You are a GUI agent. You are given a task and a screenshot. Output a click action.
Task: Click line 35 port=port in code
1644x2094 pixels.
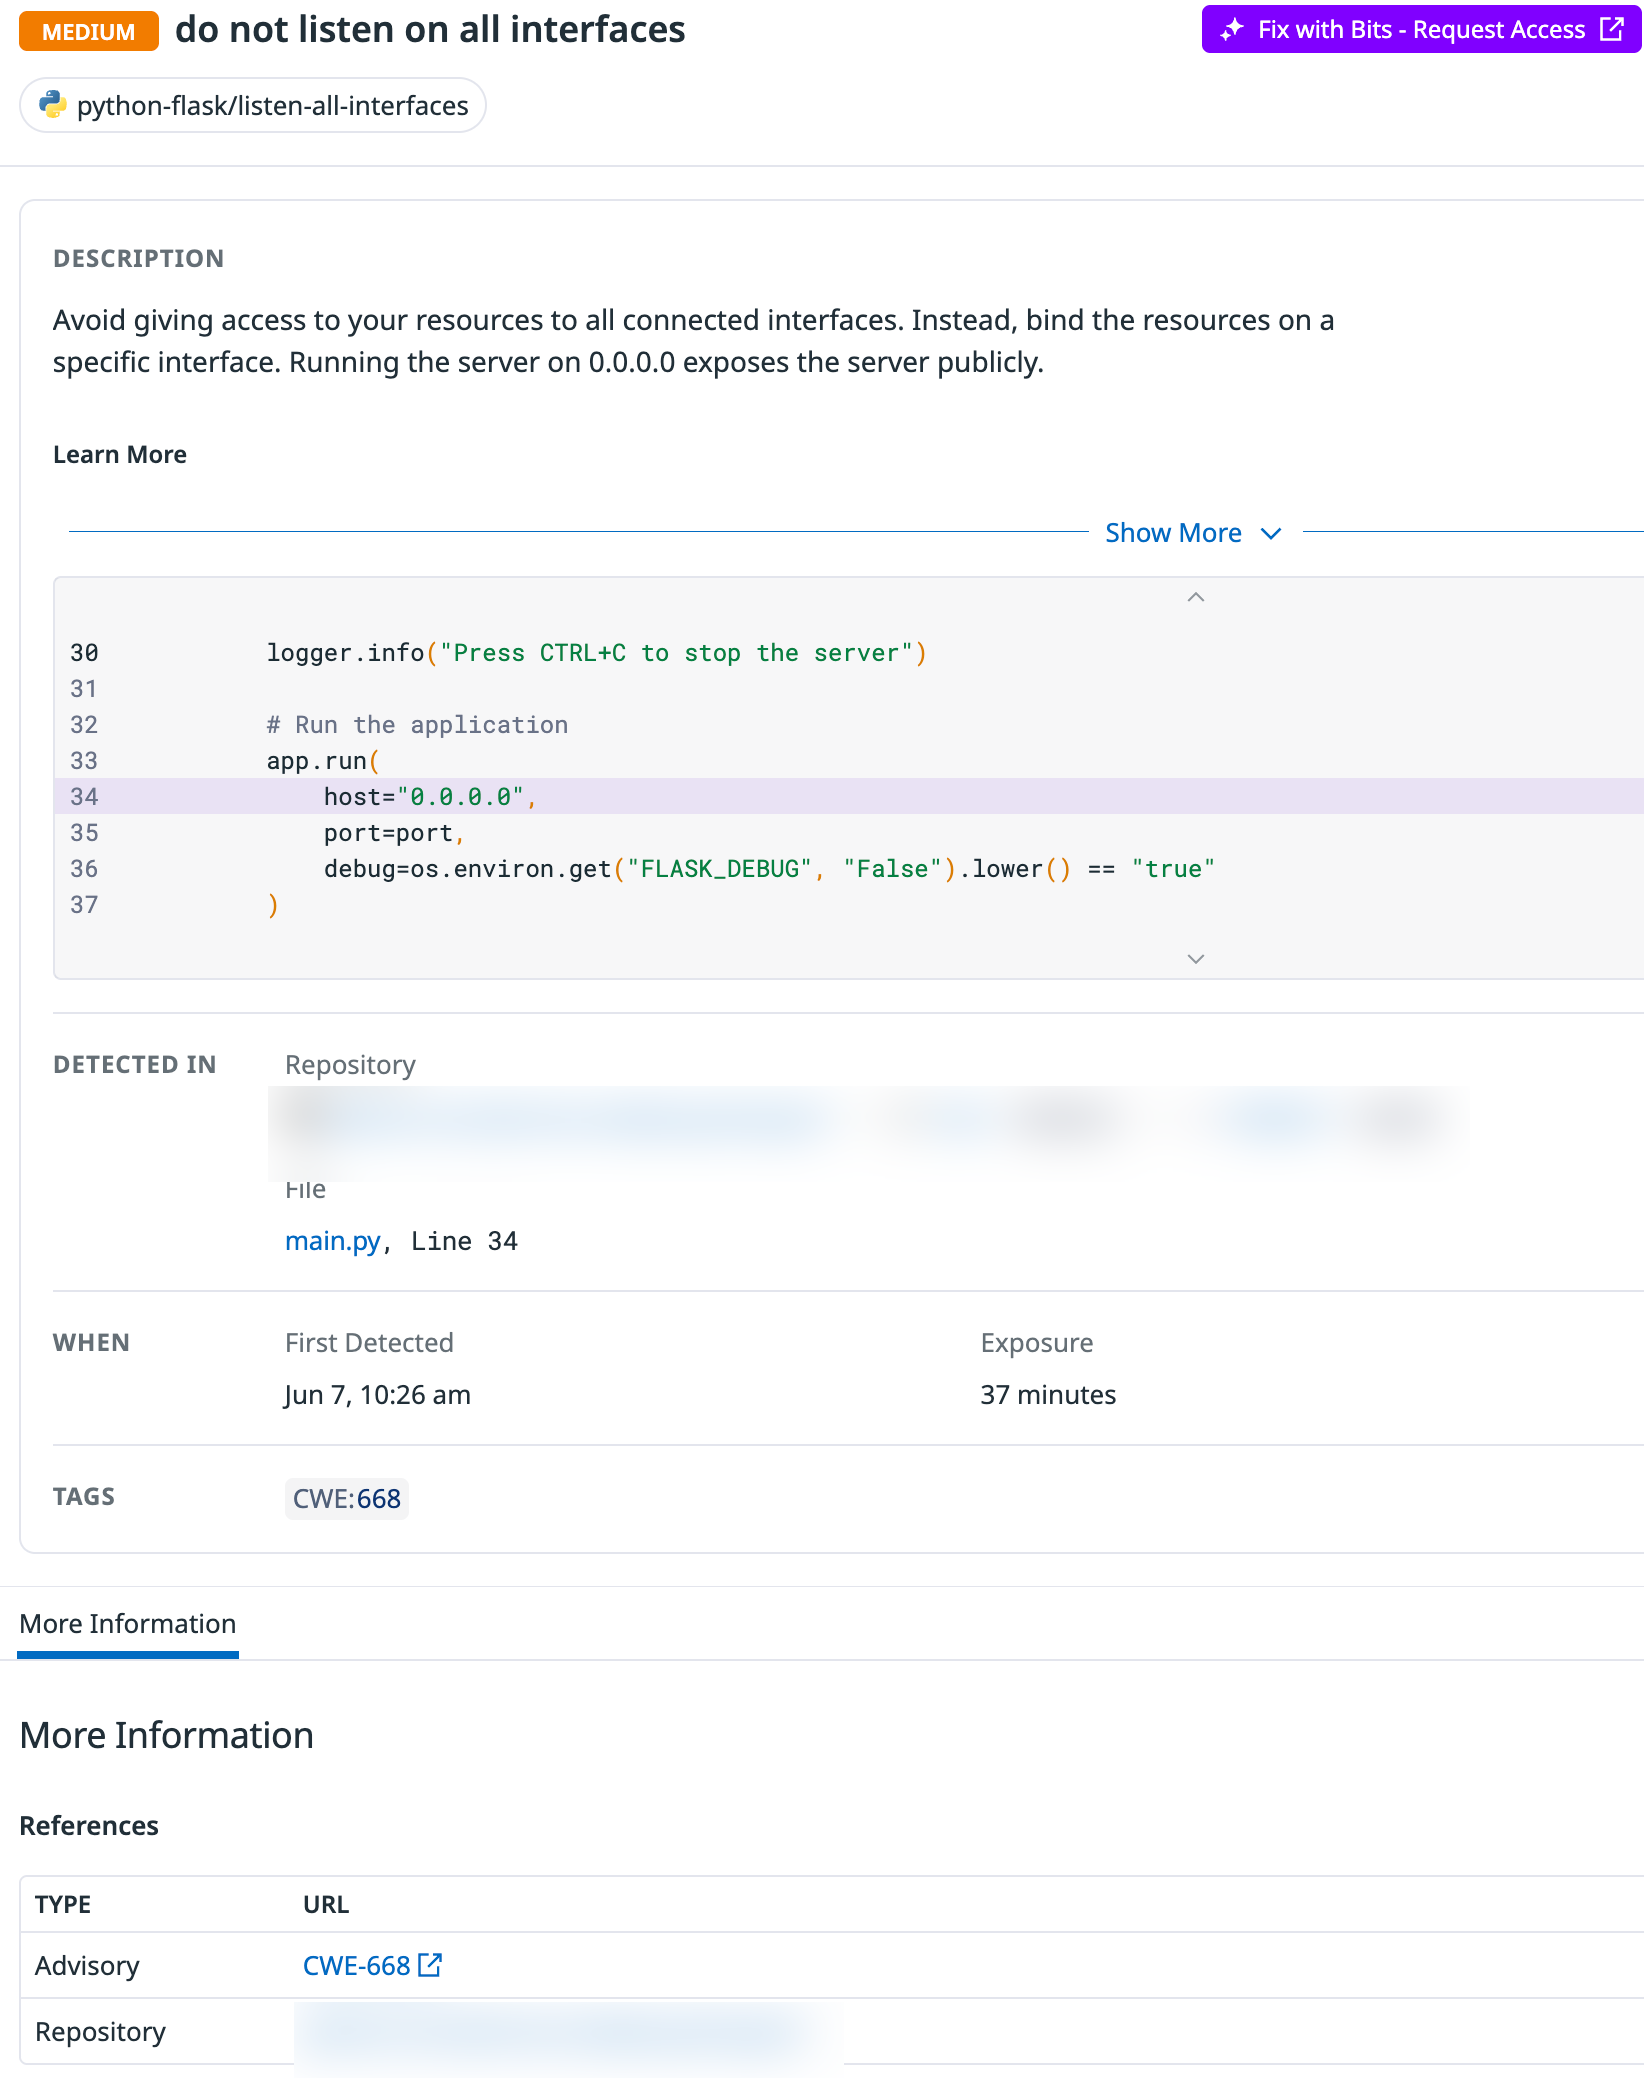coord(394,833)
